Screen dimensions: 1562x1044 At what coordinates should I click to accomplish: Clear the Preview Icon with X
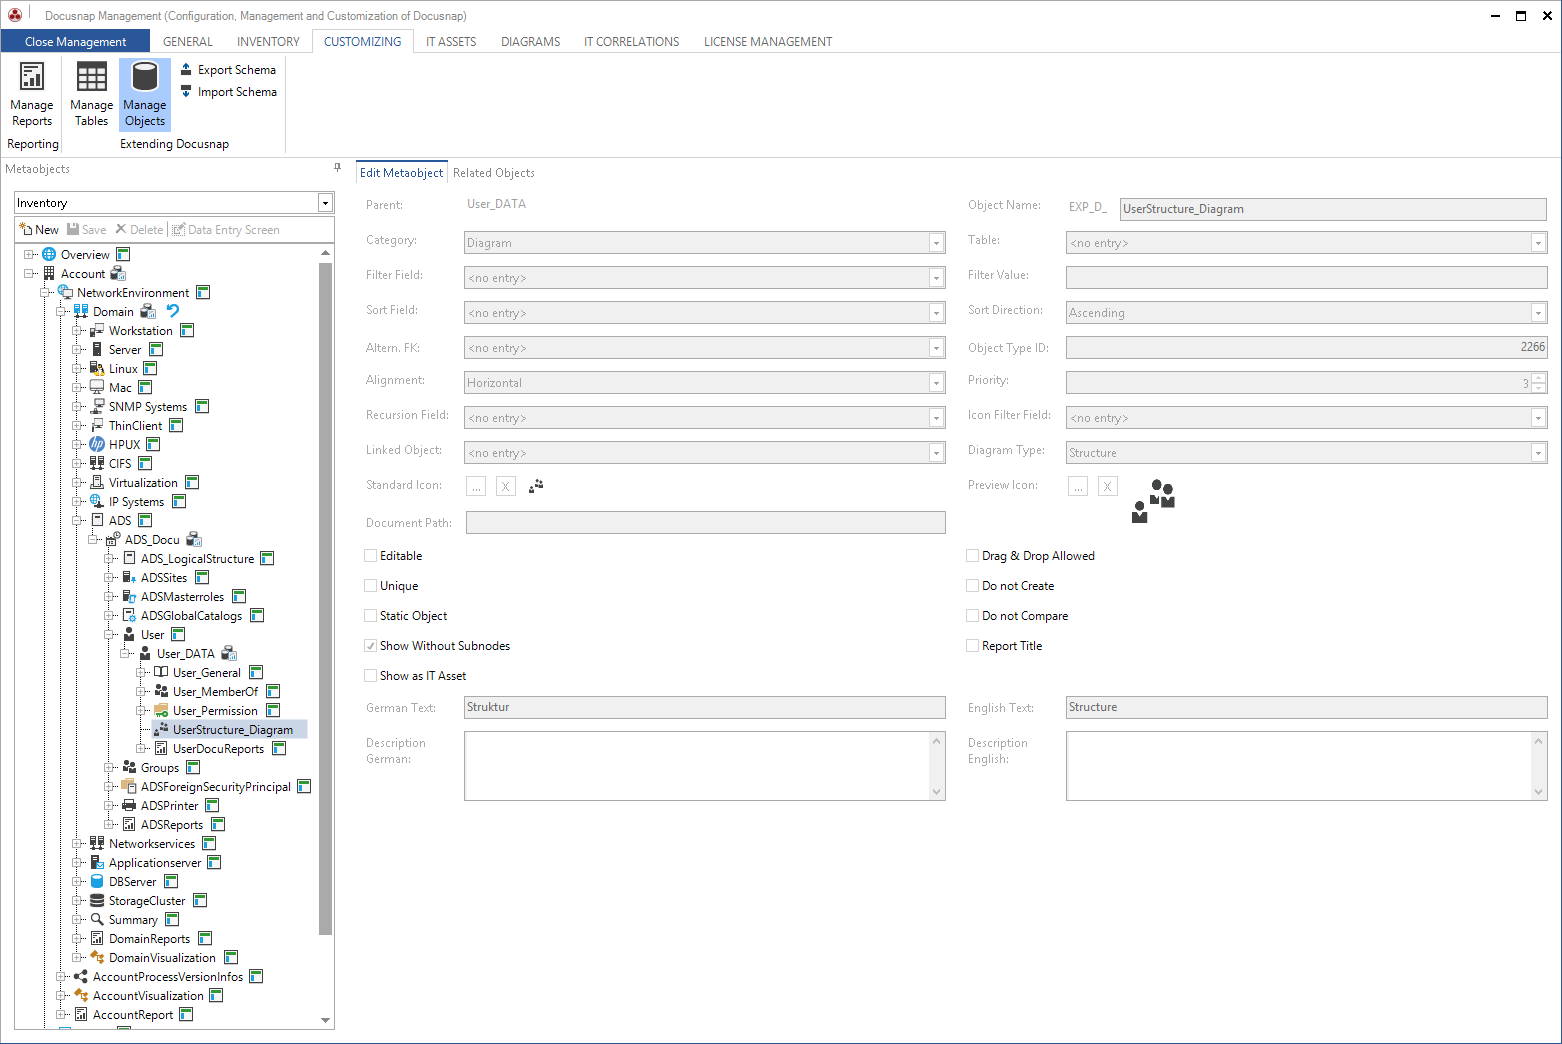pyautogui.click(x=1108, y=486)
